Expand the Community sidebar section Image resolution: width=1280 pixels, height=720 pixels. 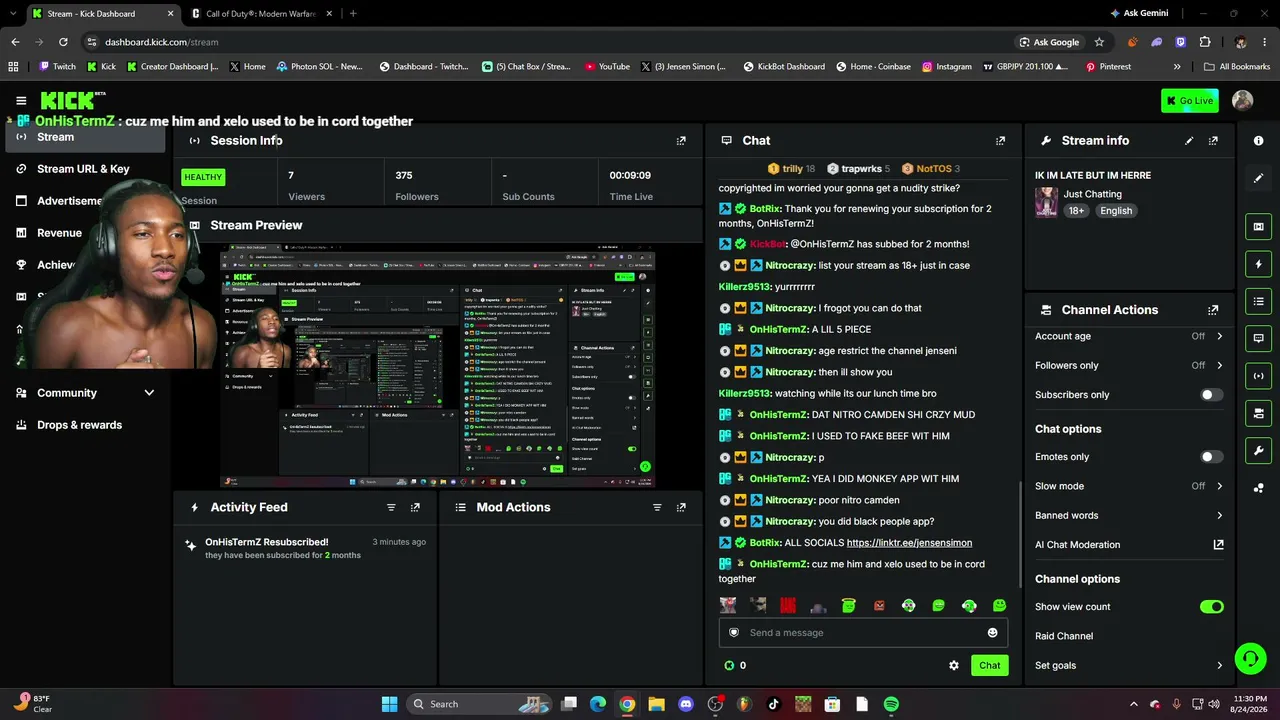tap(84, 393)
